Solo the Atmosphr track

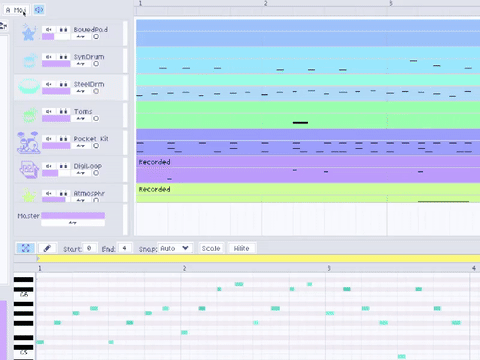63,193
